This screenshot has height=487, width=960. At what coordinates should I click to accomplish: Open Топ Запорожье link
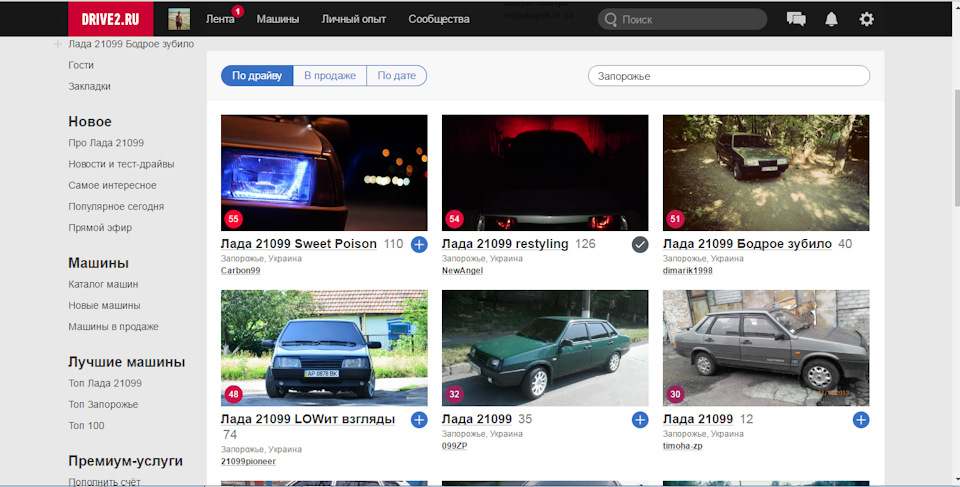click(x=103, y=404)
